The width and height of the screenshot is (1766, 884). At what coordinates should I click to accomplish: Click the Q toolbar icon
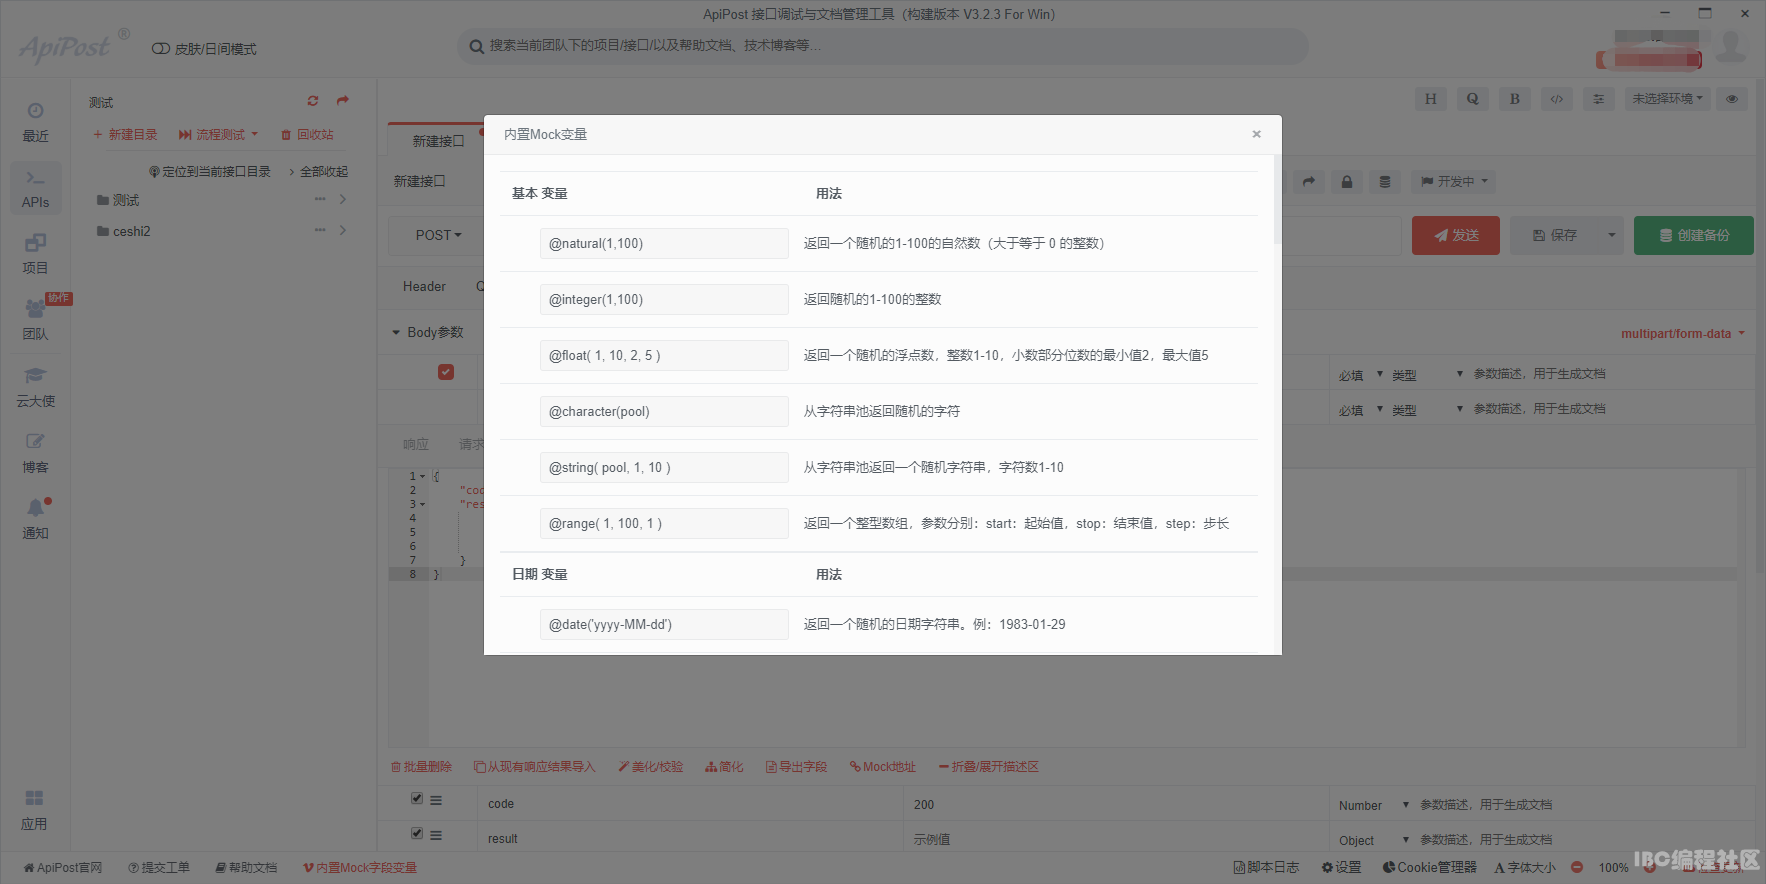coord(1472,99)
